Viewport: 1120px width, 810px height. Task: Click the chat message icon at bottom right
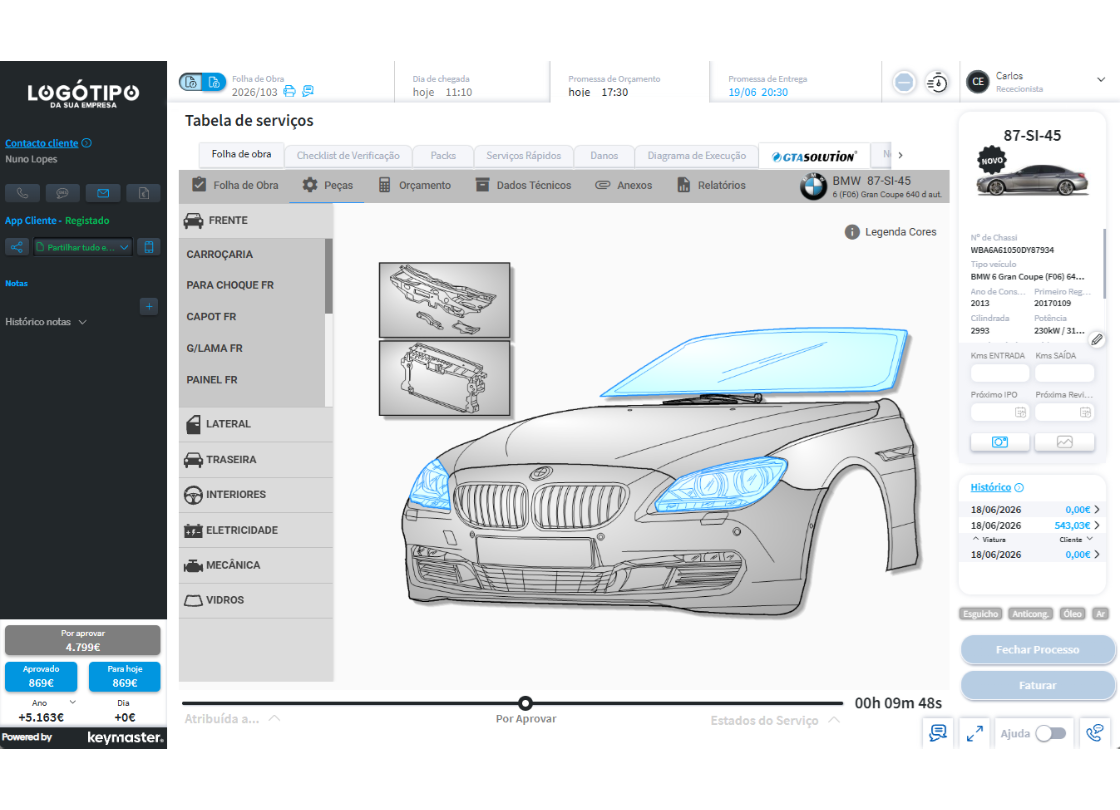tap(938, 733)
